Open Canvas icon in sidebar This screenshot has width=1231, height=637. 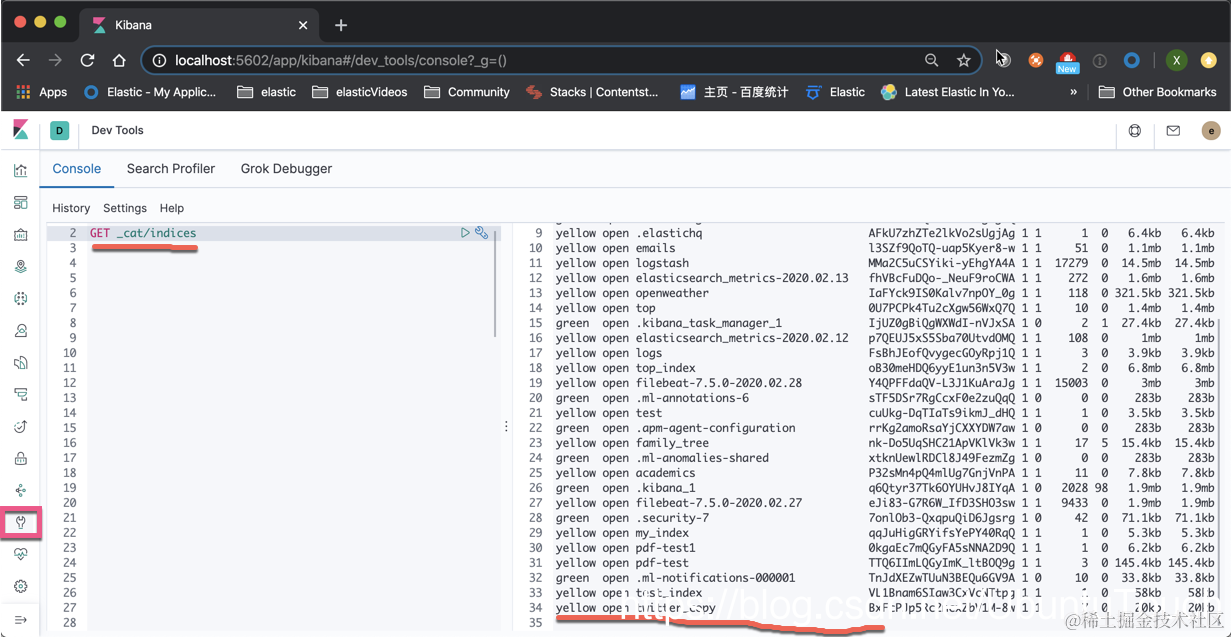[20, 235]
